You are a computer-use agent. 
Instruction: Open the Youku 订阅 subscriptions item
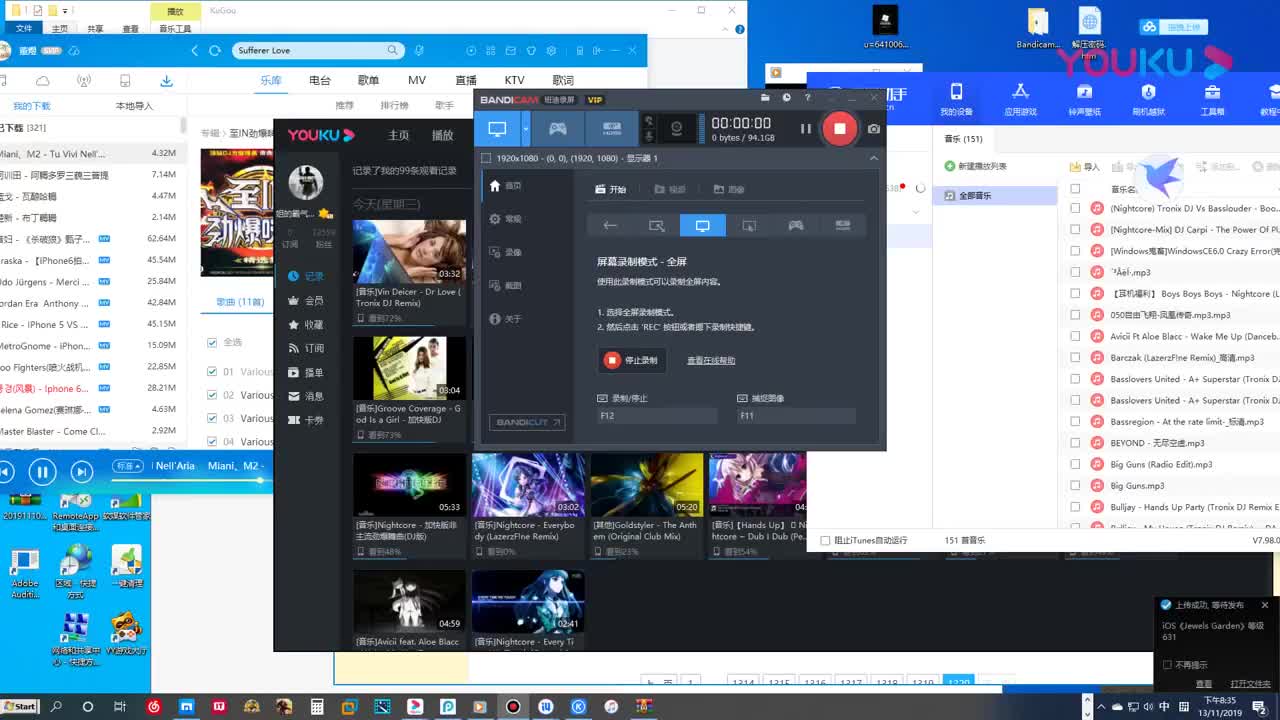(x=306, y=348)
